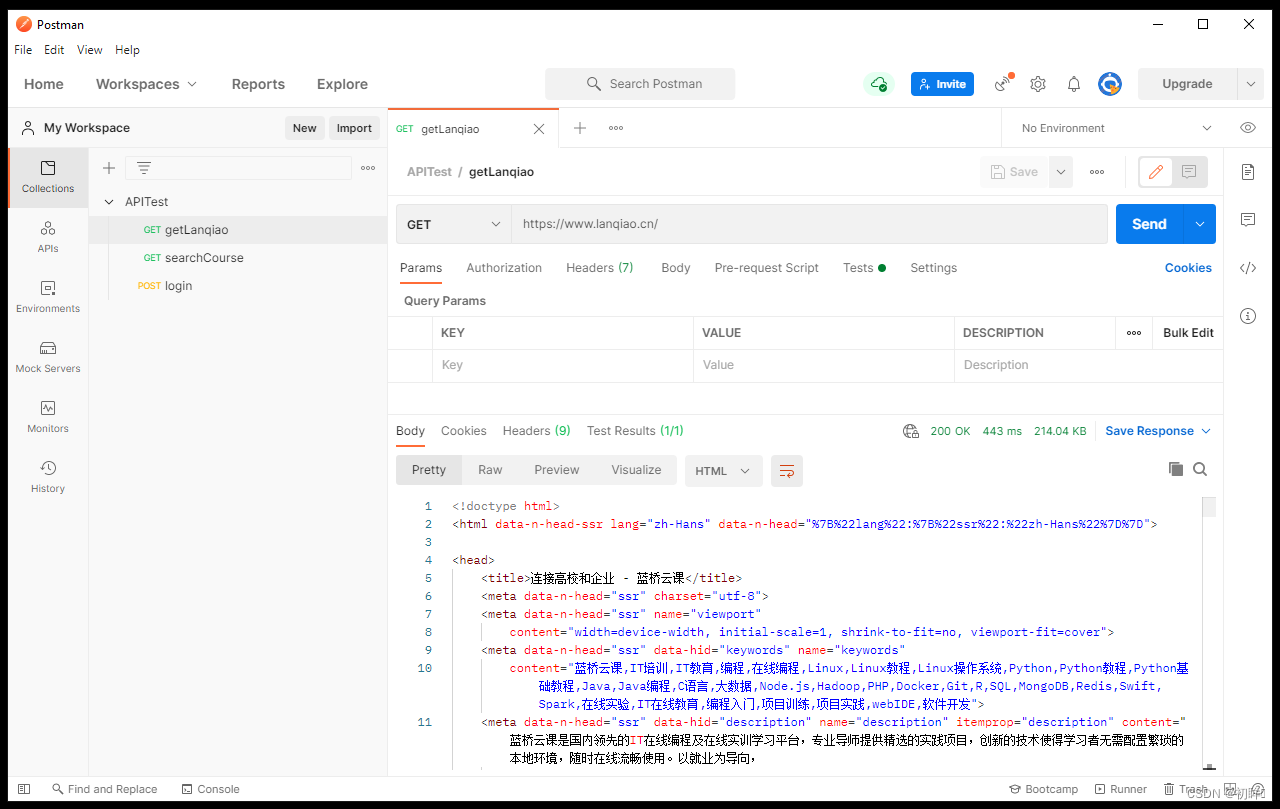Open the Save button dropdown arrow

[x=1061, y=172]
